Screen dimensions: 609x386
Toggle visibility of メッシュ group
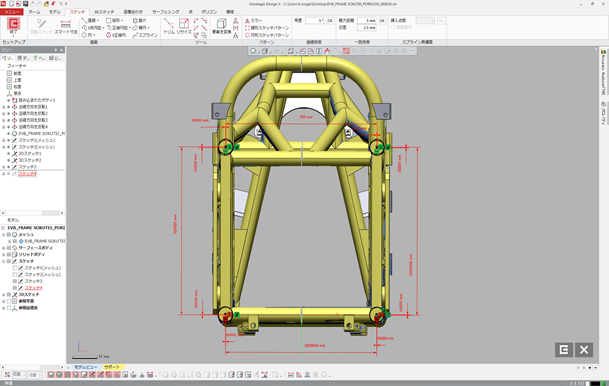click(x=9, y=235)
